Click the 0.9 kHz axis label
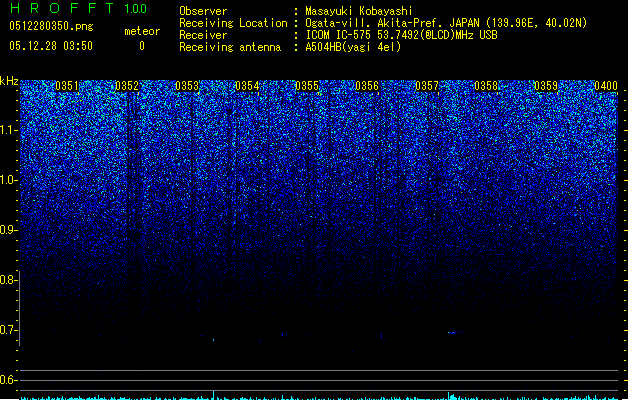Screen dimensions: 629x400 point(8,230)
